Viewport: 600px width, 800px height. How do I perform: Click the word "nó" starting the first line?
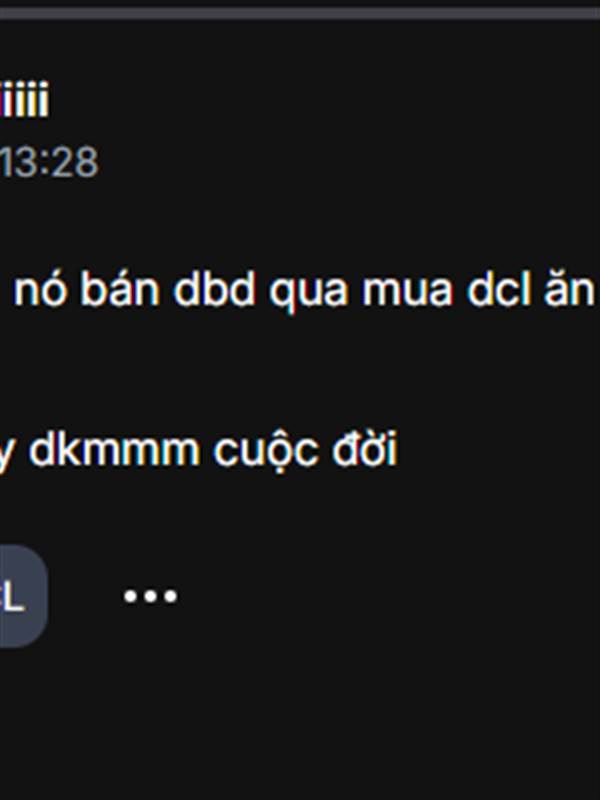point(40,290)
